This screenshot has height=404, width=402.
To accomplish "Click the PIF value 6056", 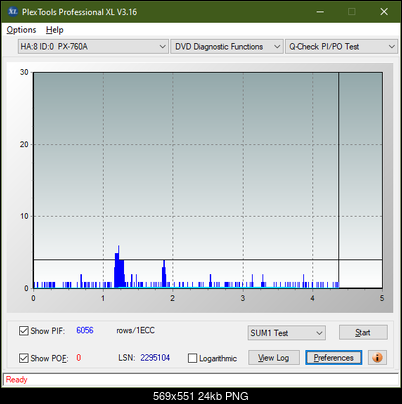I will pos(85,330).
